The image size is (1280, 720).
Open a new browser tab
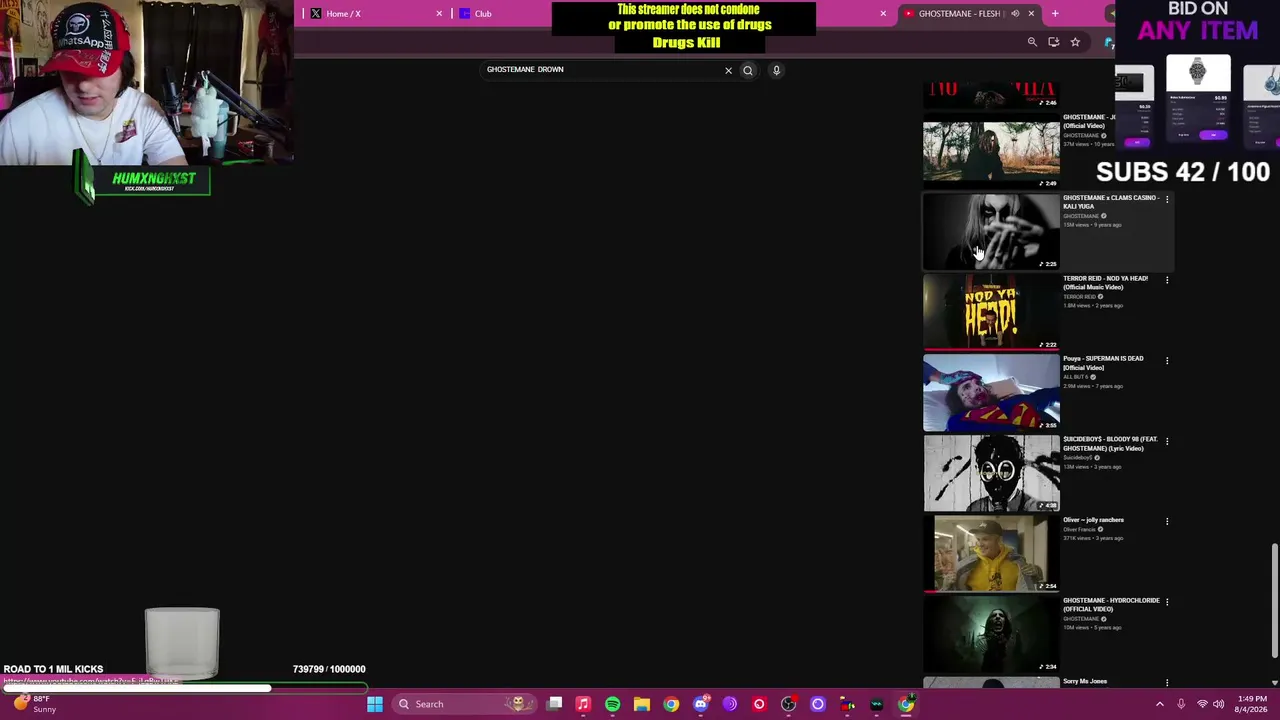click(x=1055, y=13)
